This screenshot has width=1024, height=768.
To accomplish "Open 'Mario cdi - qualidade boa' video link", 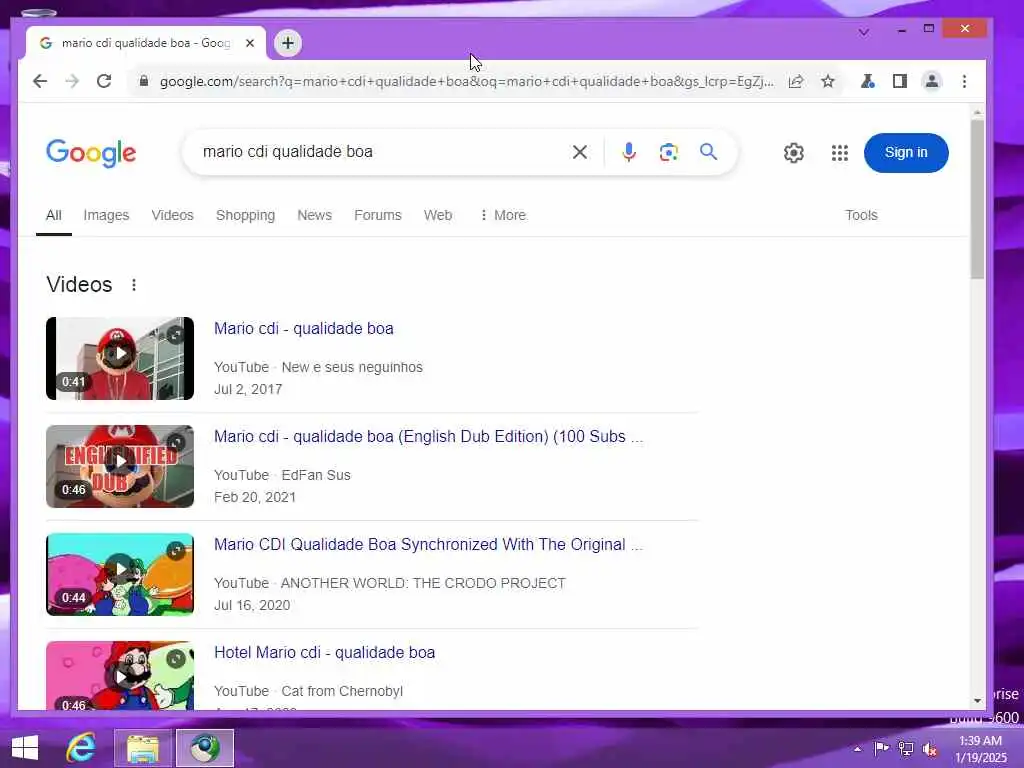I will pyautogui.click(x=304, y=328).
